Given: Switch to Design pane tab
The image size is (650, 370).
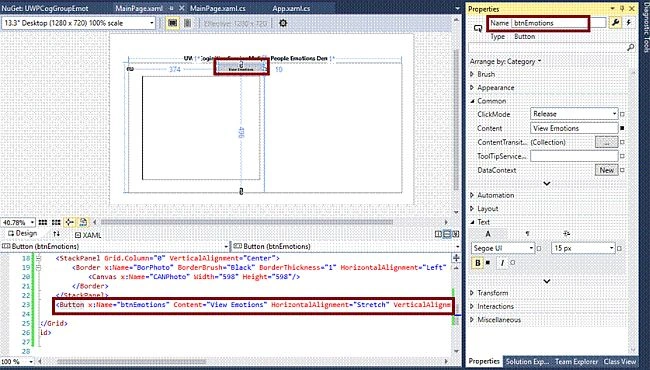Looking at the screenshot, I should pyautogui.click(x=22, y=234).
